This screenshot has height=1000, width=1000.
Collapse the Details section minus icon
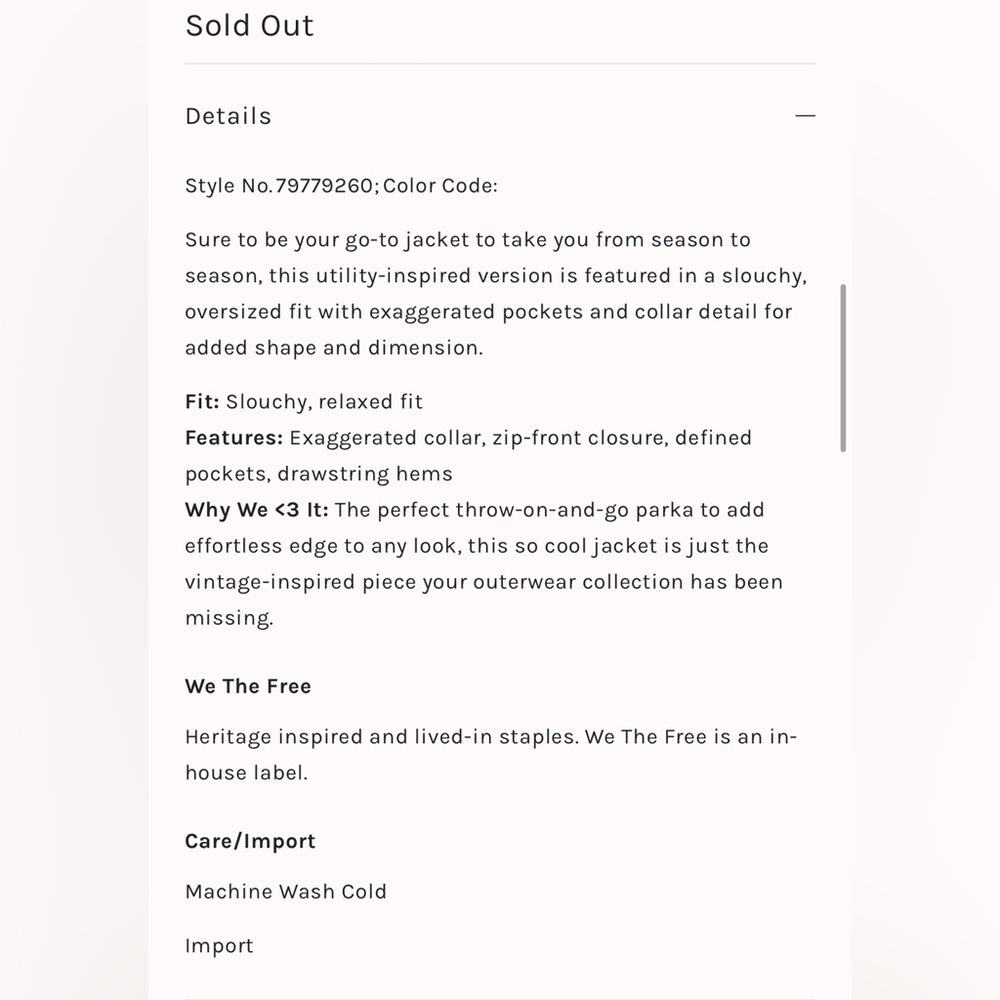coord(805,115)
